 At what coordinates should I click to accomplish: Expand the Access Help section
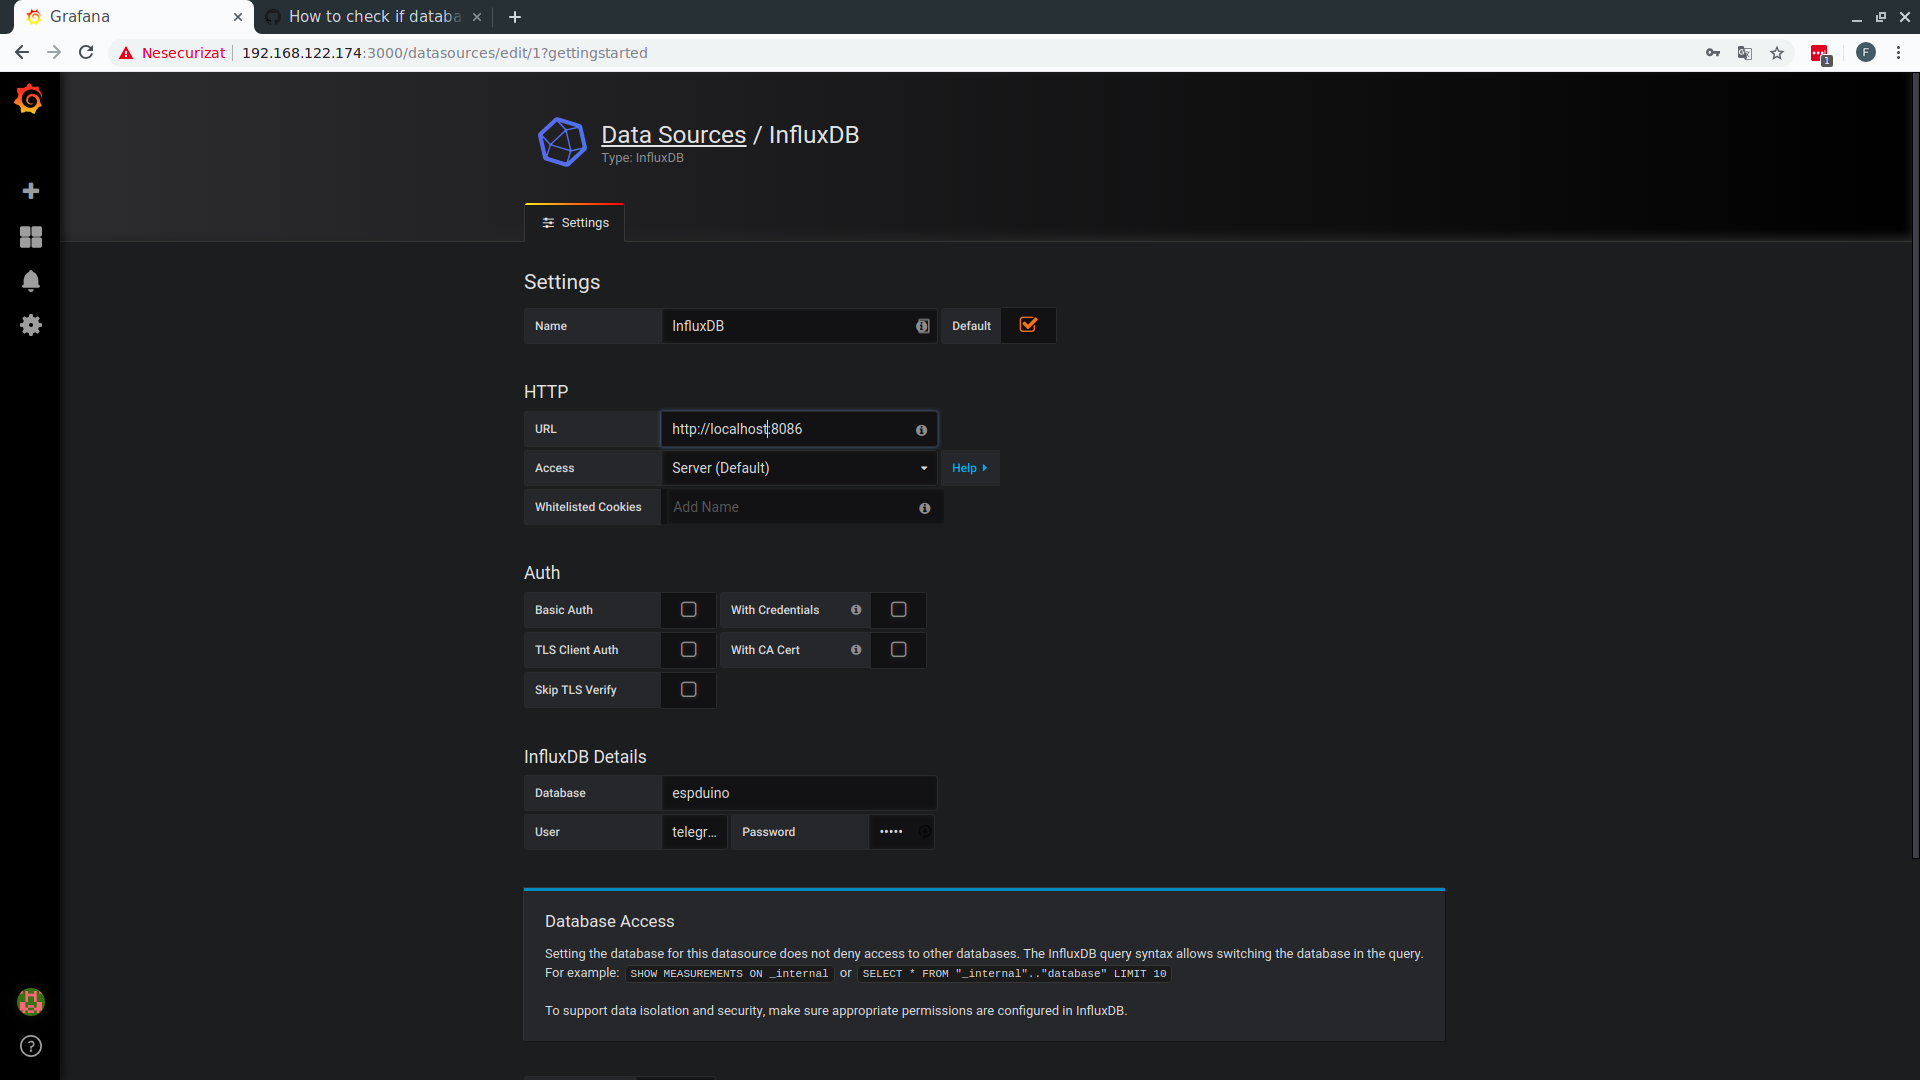point(970,468)
